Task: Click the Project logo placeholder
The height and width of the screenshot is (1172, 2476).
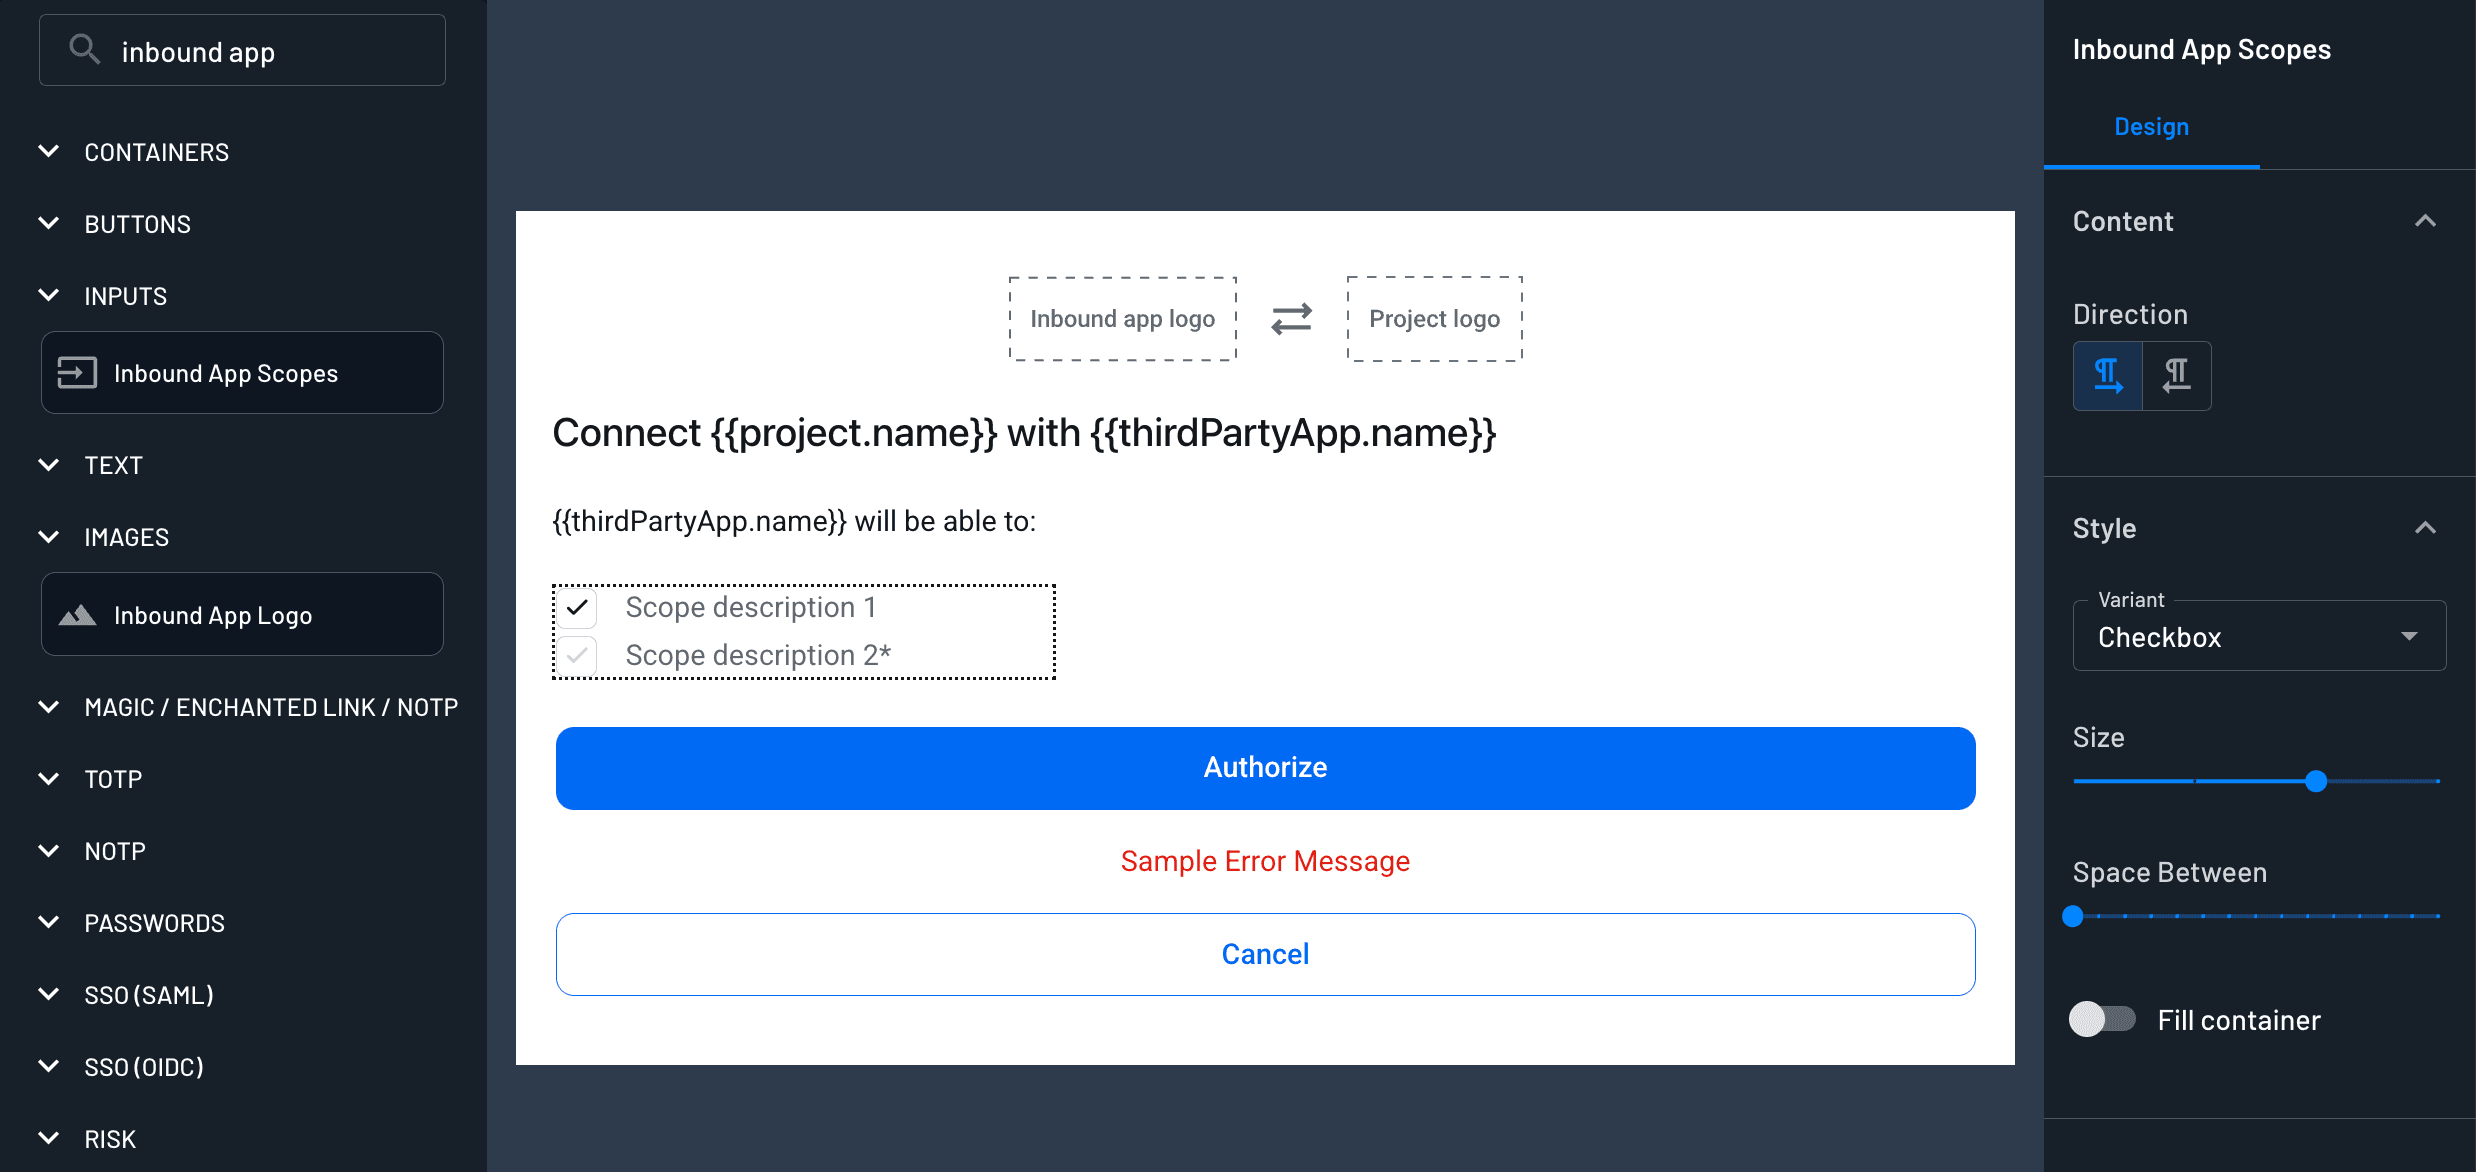Action: click(x=1434, y=318)
